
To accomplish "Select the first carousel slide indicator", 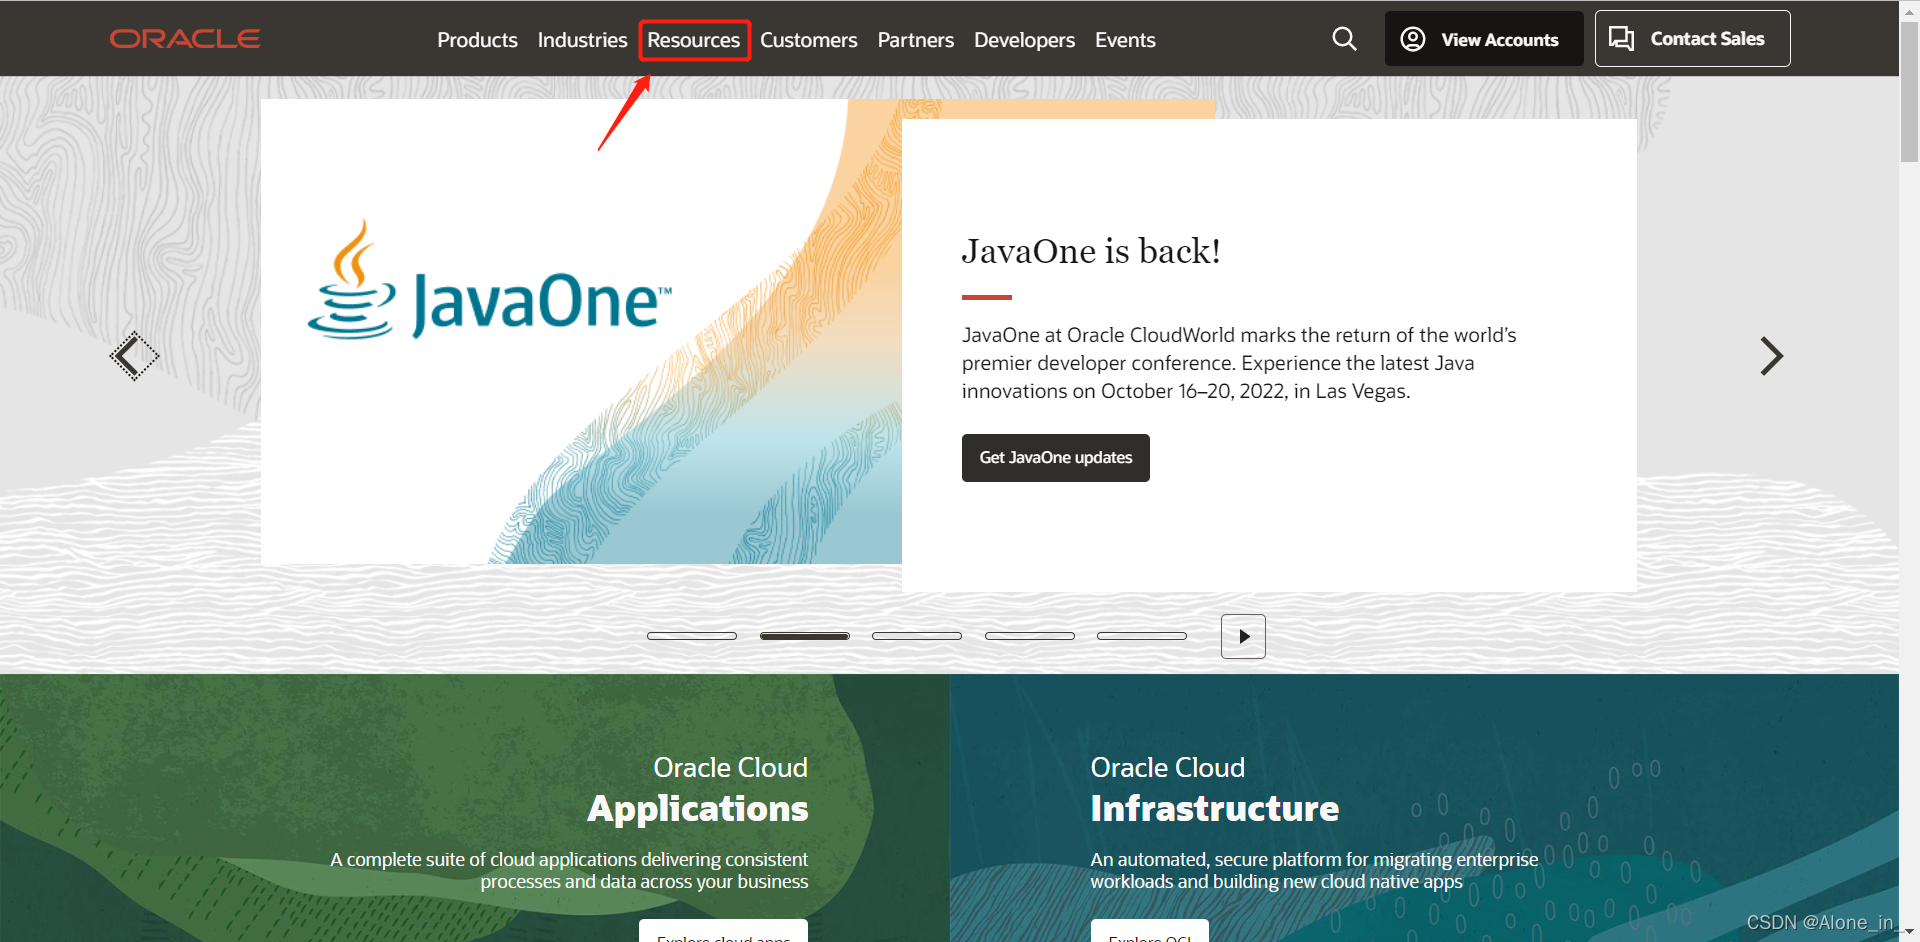I will (692, 636).
